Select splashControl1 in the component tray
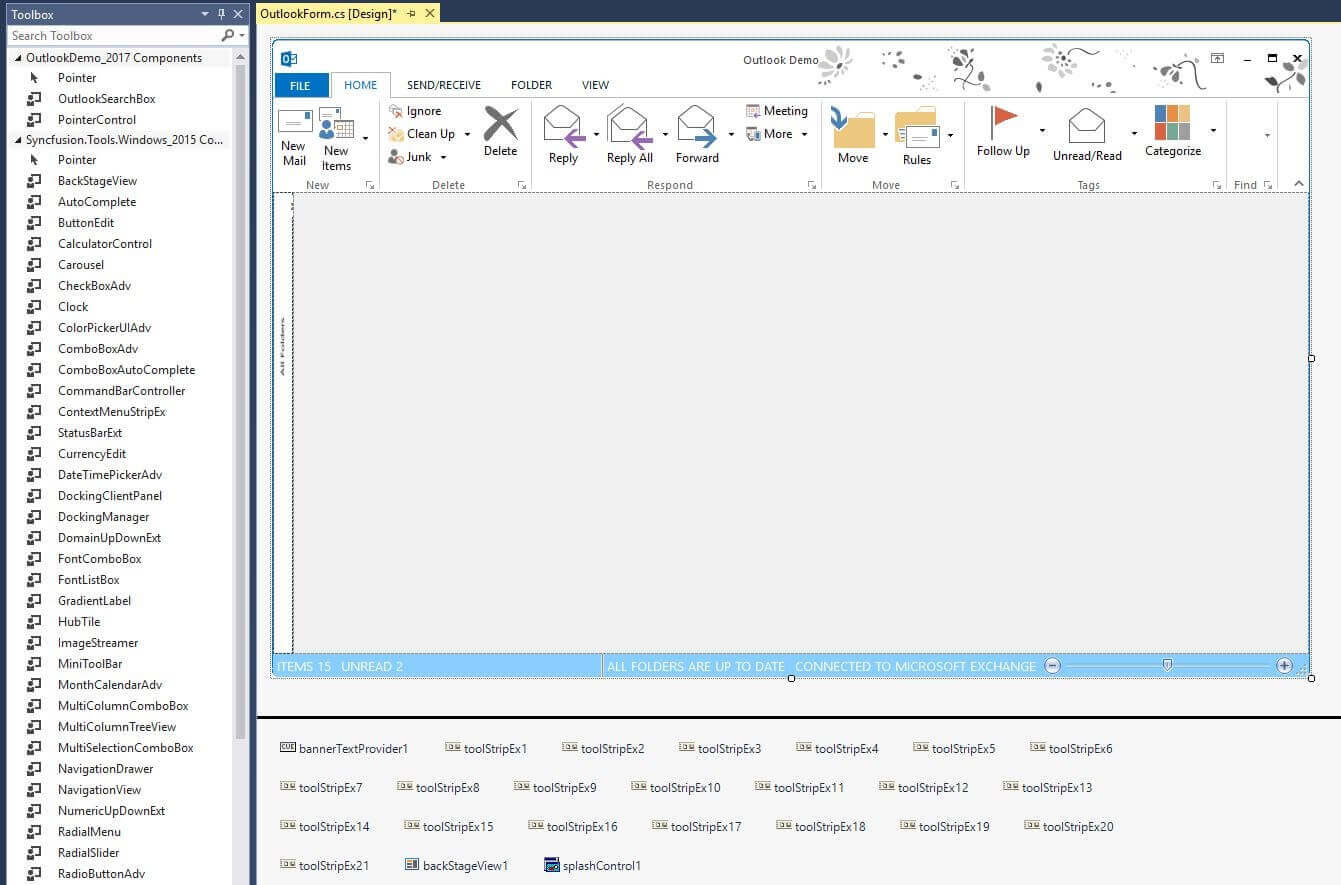The height and width of the screenshot is (885, 1341). coord(592,865)
